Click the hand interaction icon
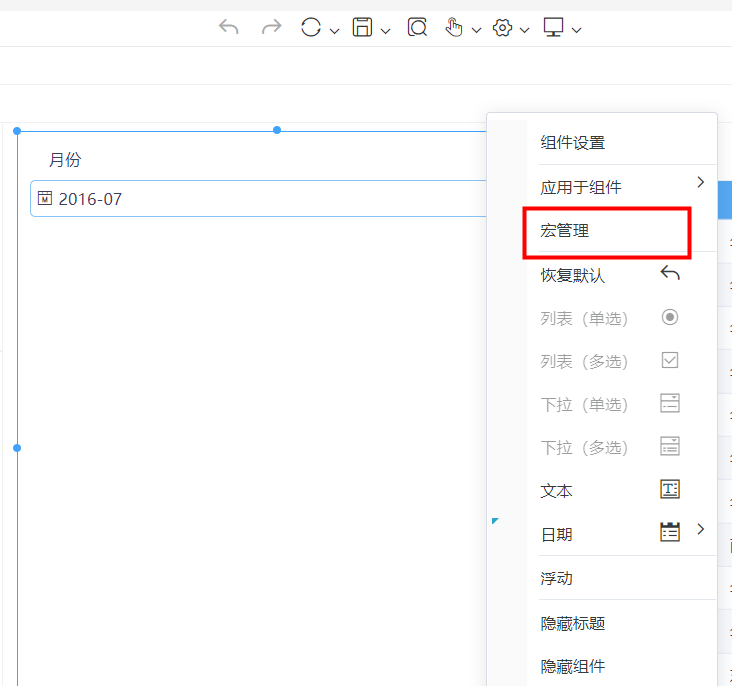Viewport: 732px width, 686px height. (454, 27)
